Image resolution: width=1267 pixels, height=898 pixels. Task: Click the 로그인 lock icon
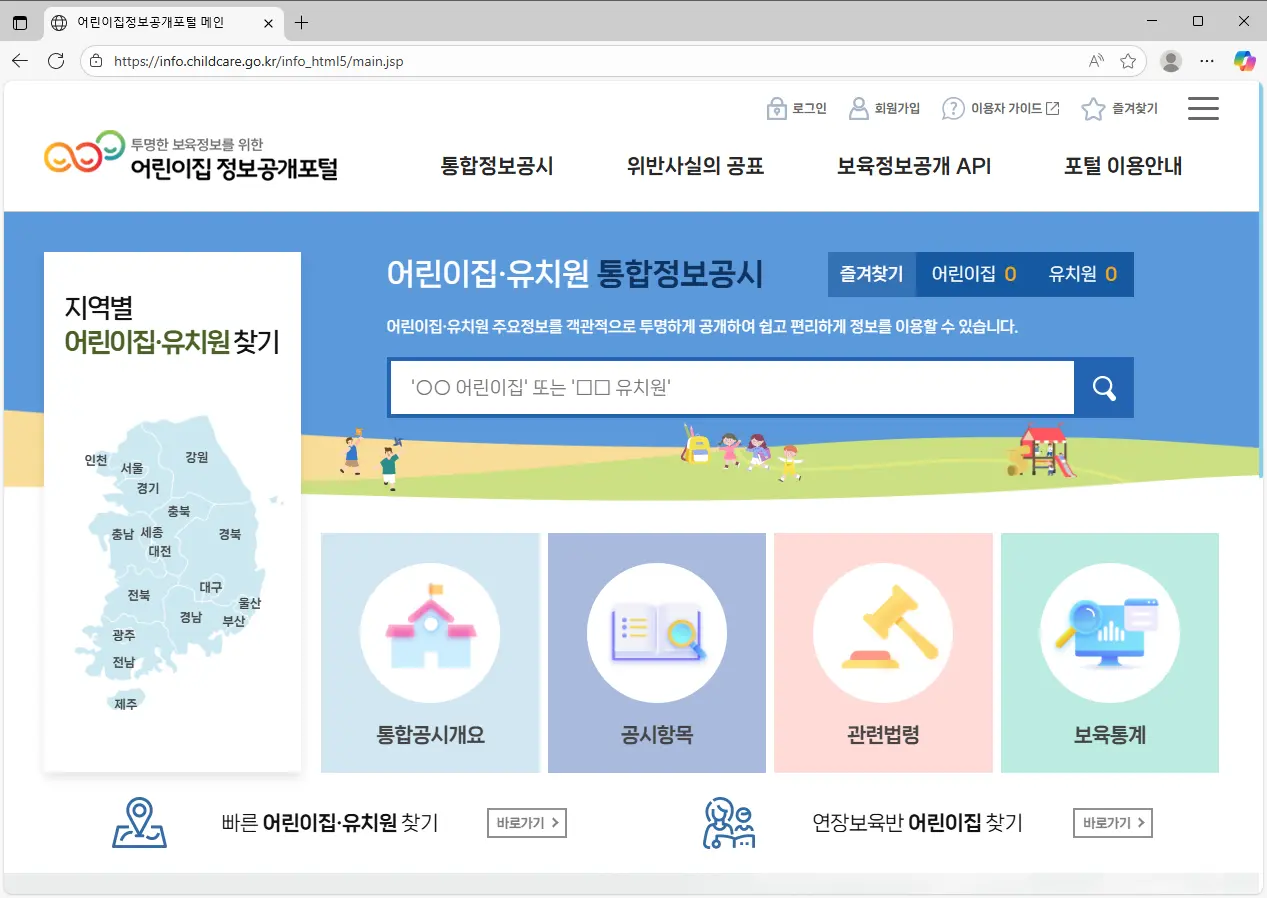point(776,109)
